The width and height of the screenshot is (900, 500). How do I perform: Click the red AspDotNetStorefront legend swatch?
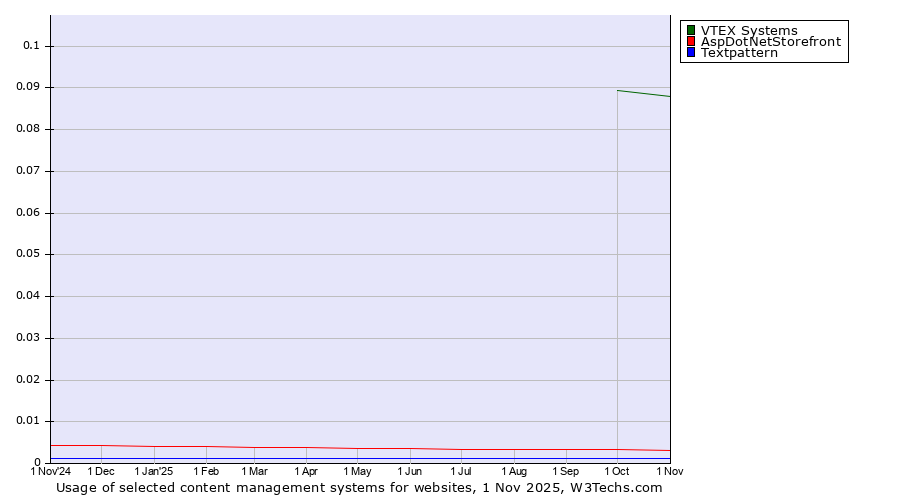pos(691,42)
